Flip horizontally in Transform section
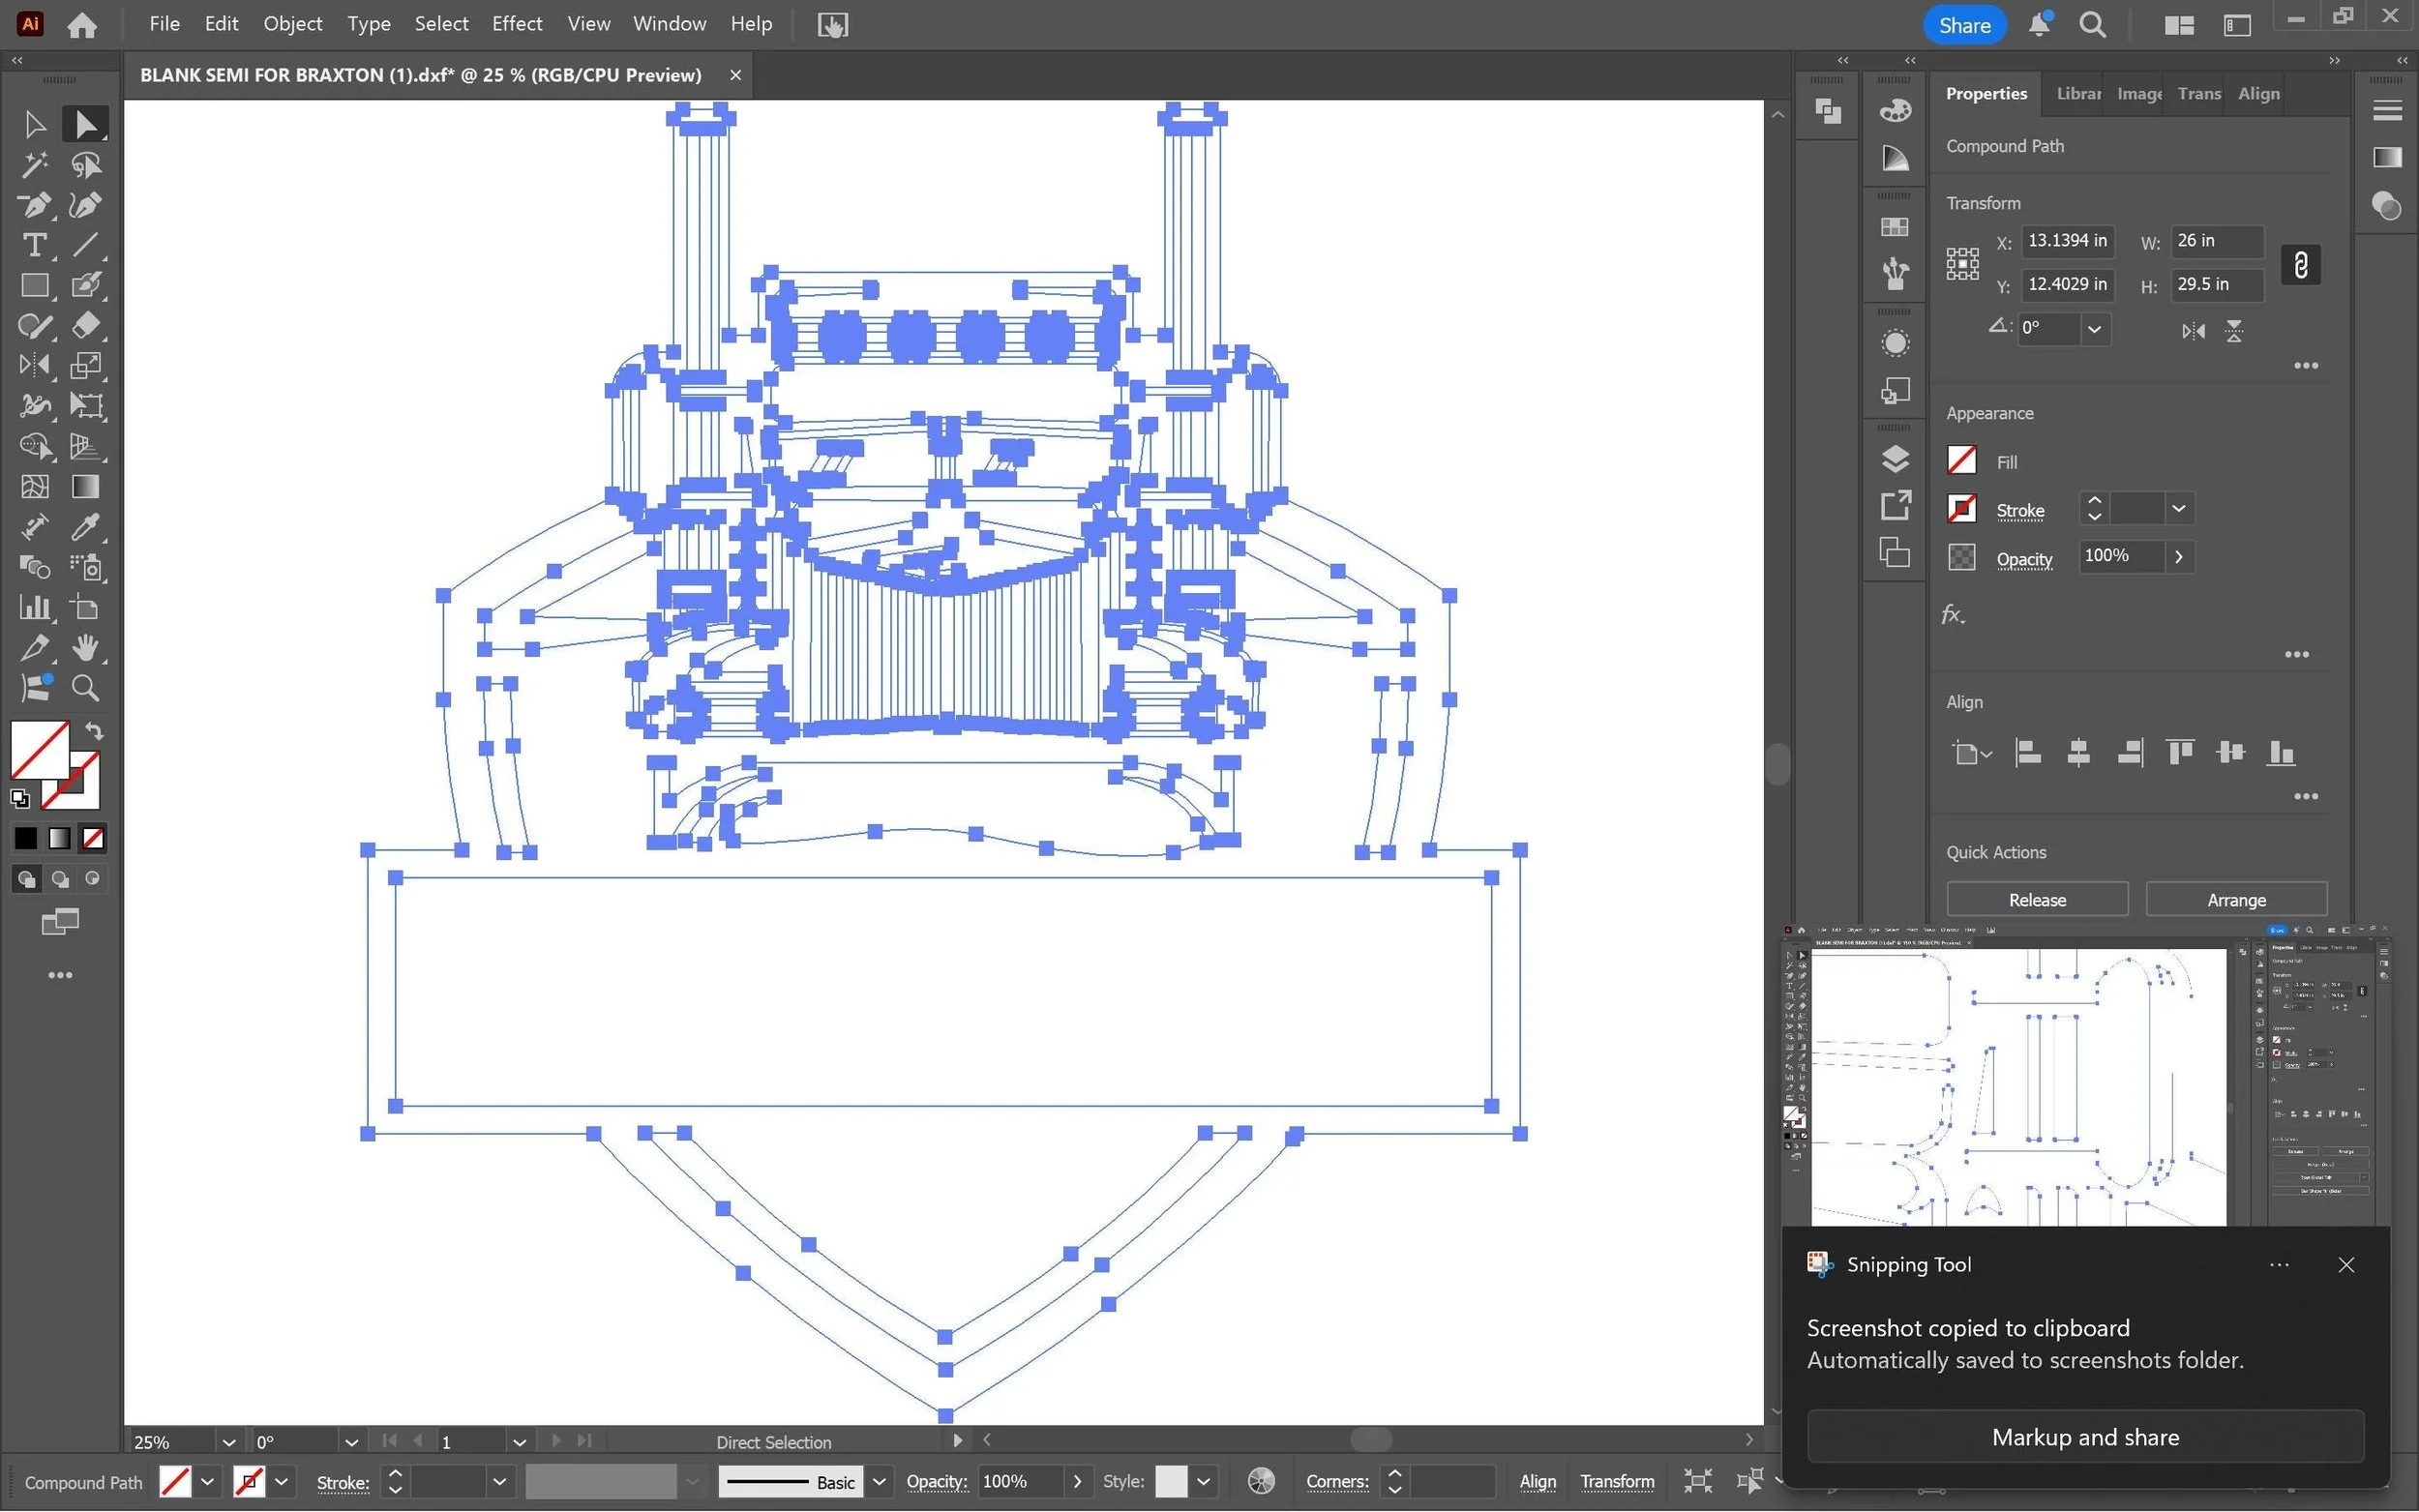This screenshot has width=2419, height=1512. point(2192,331)
